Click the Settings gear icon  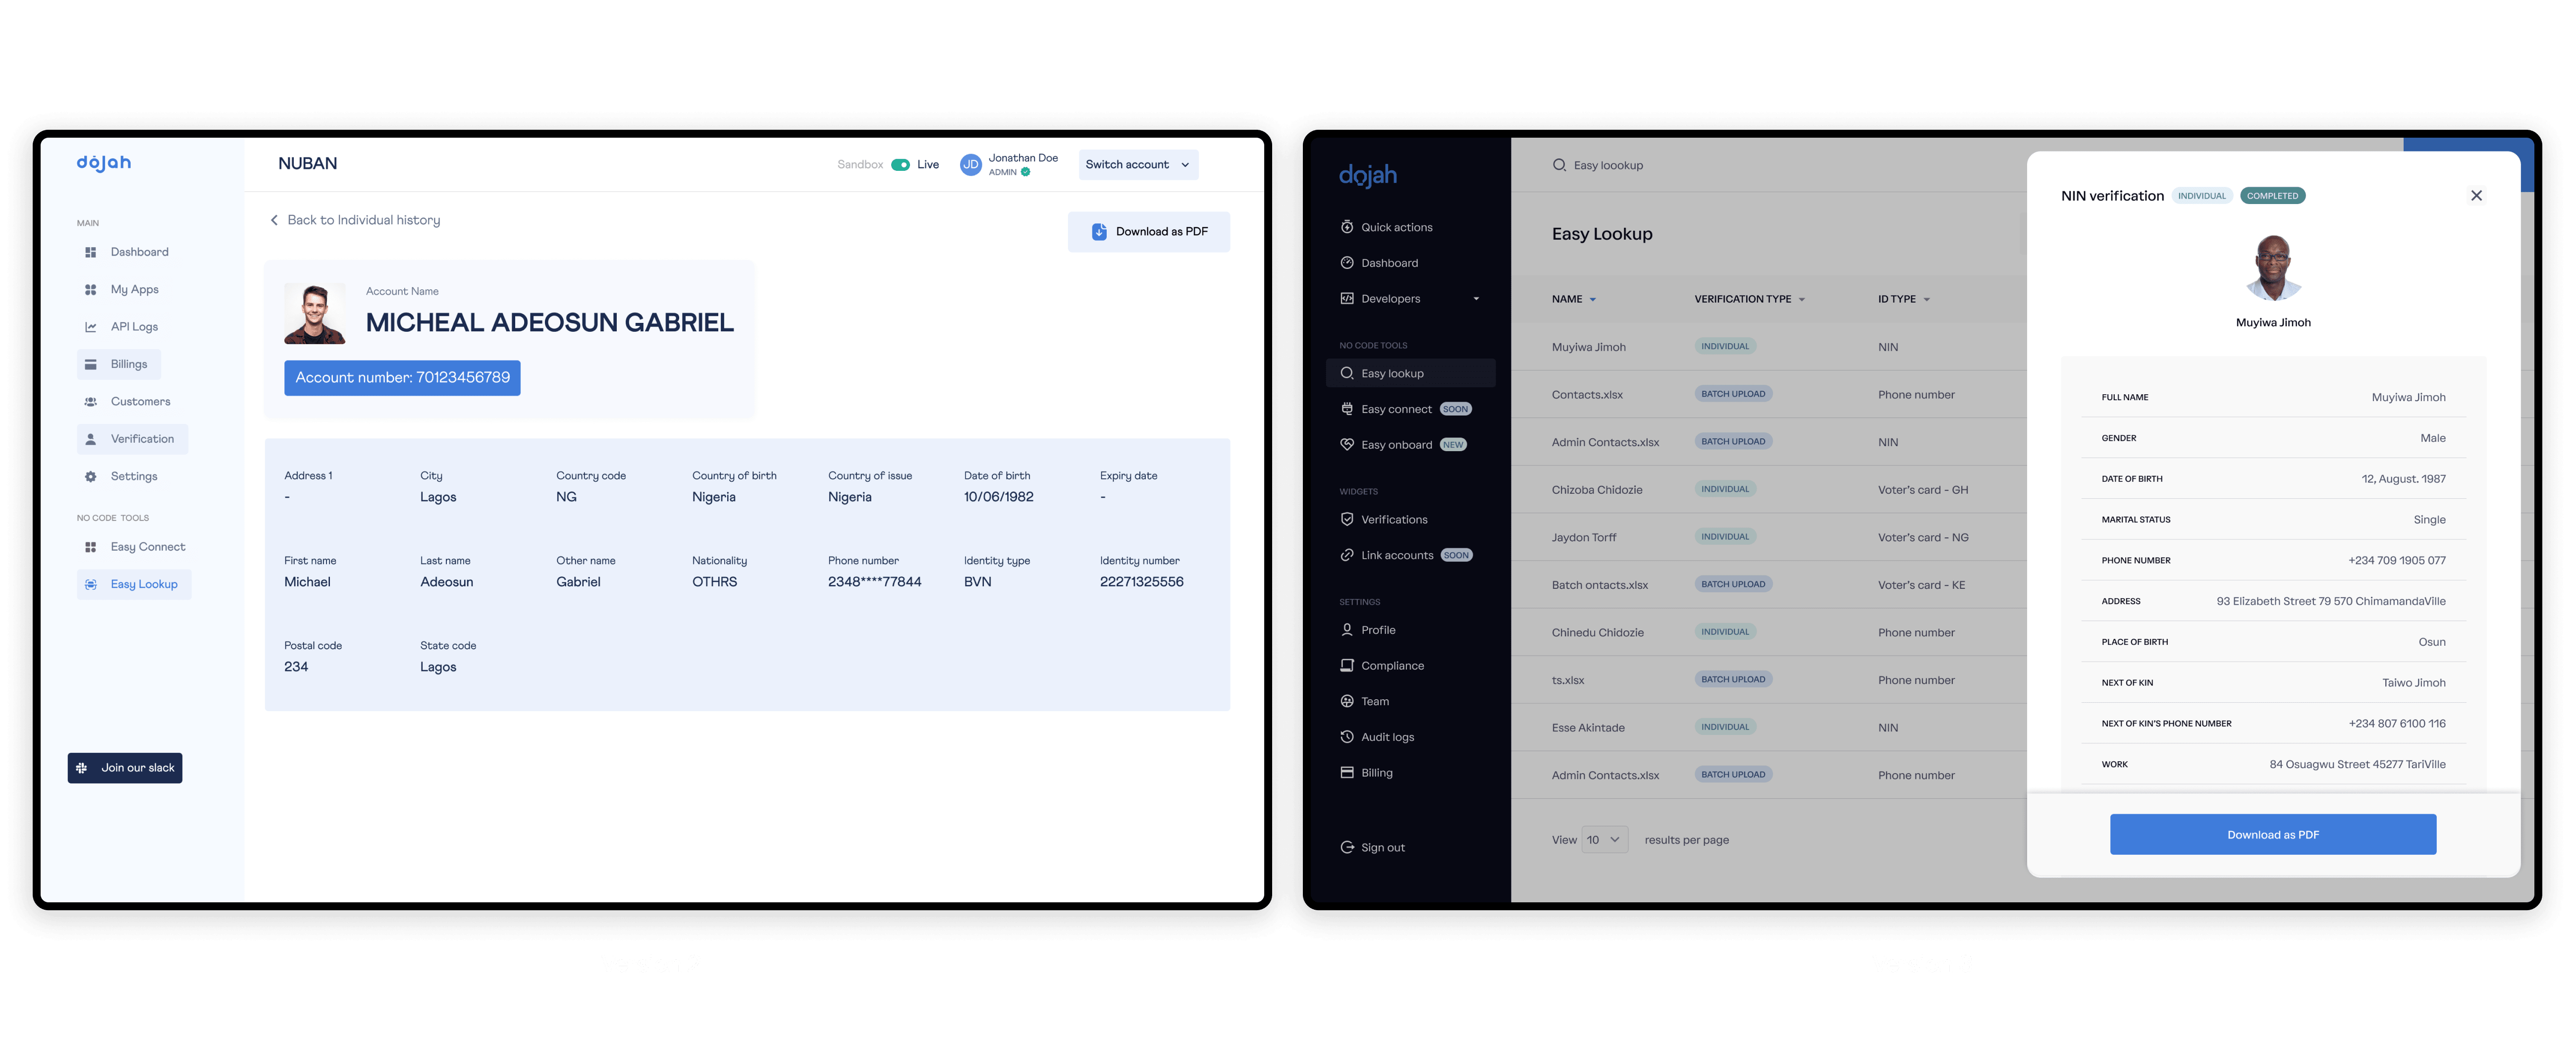coord(91,476)
